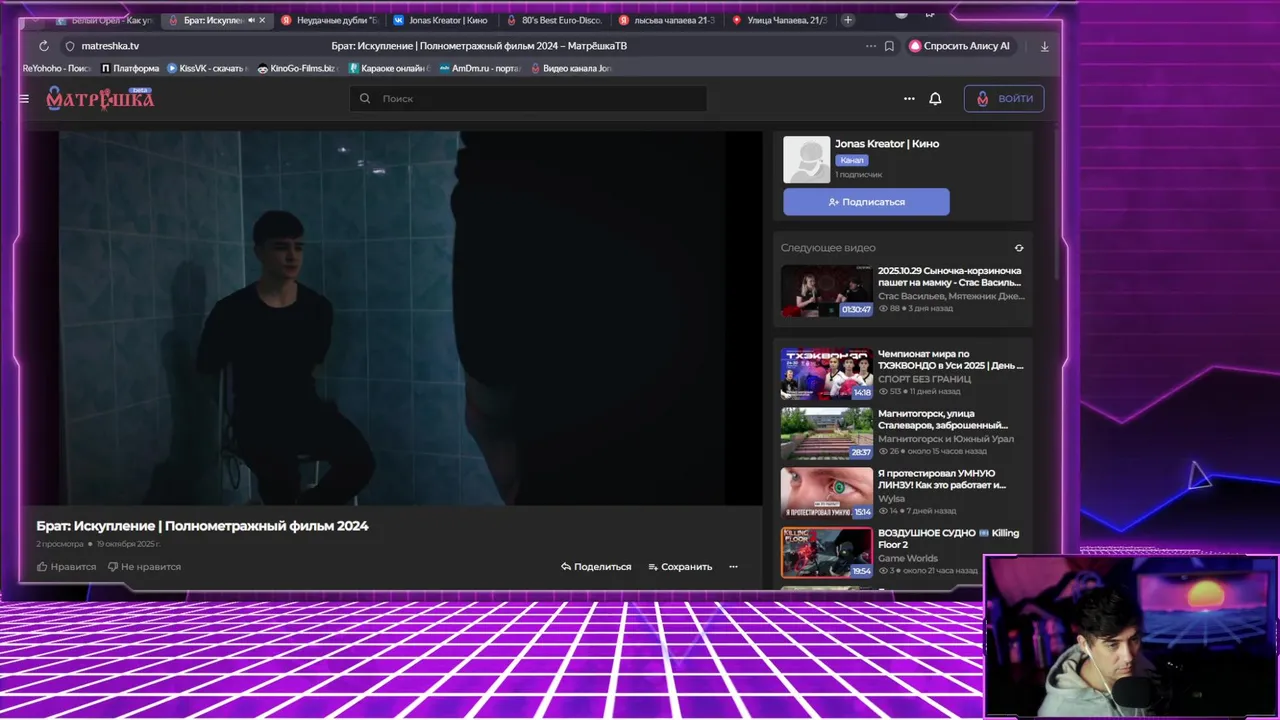Switch to the Jonas Kreator | Кино tab
1280x720 pixels.
pos(442,20)
